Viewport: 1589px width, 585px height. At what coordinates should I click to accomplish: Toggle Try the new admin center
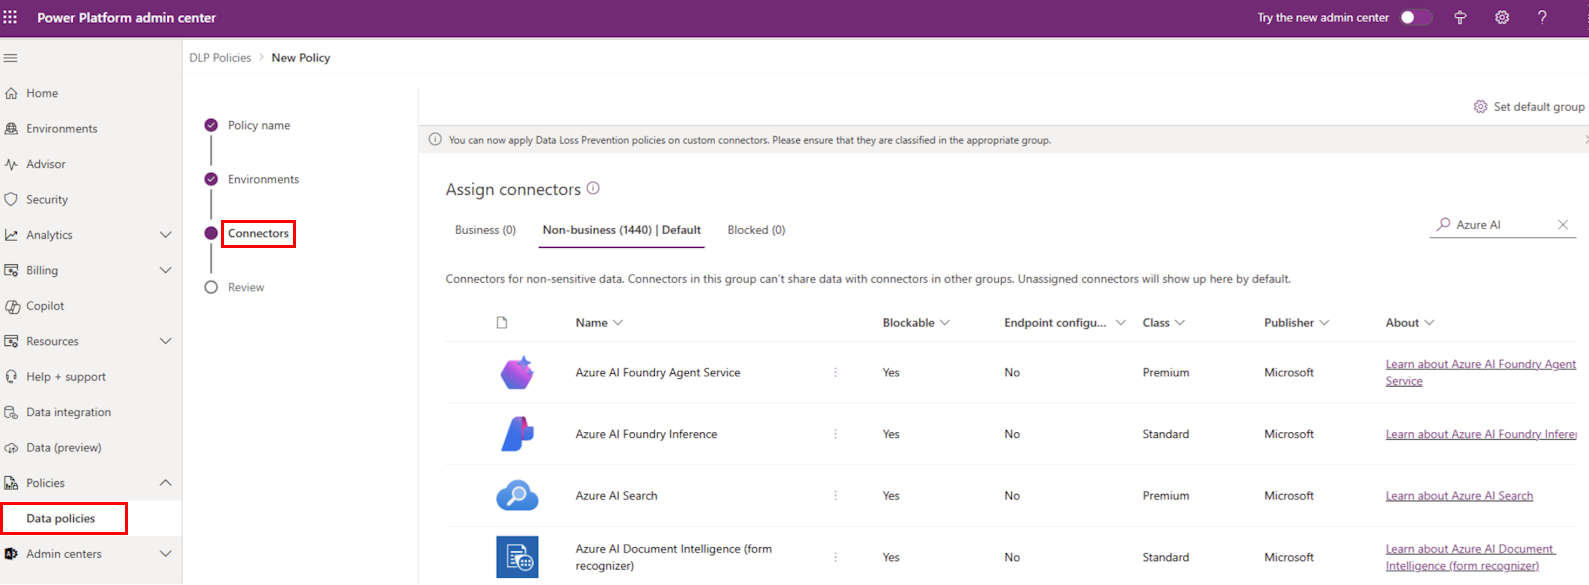tap(1415, 17)
